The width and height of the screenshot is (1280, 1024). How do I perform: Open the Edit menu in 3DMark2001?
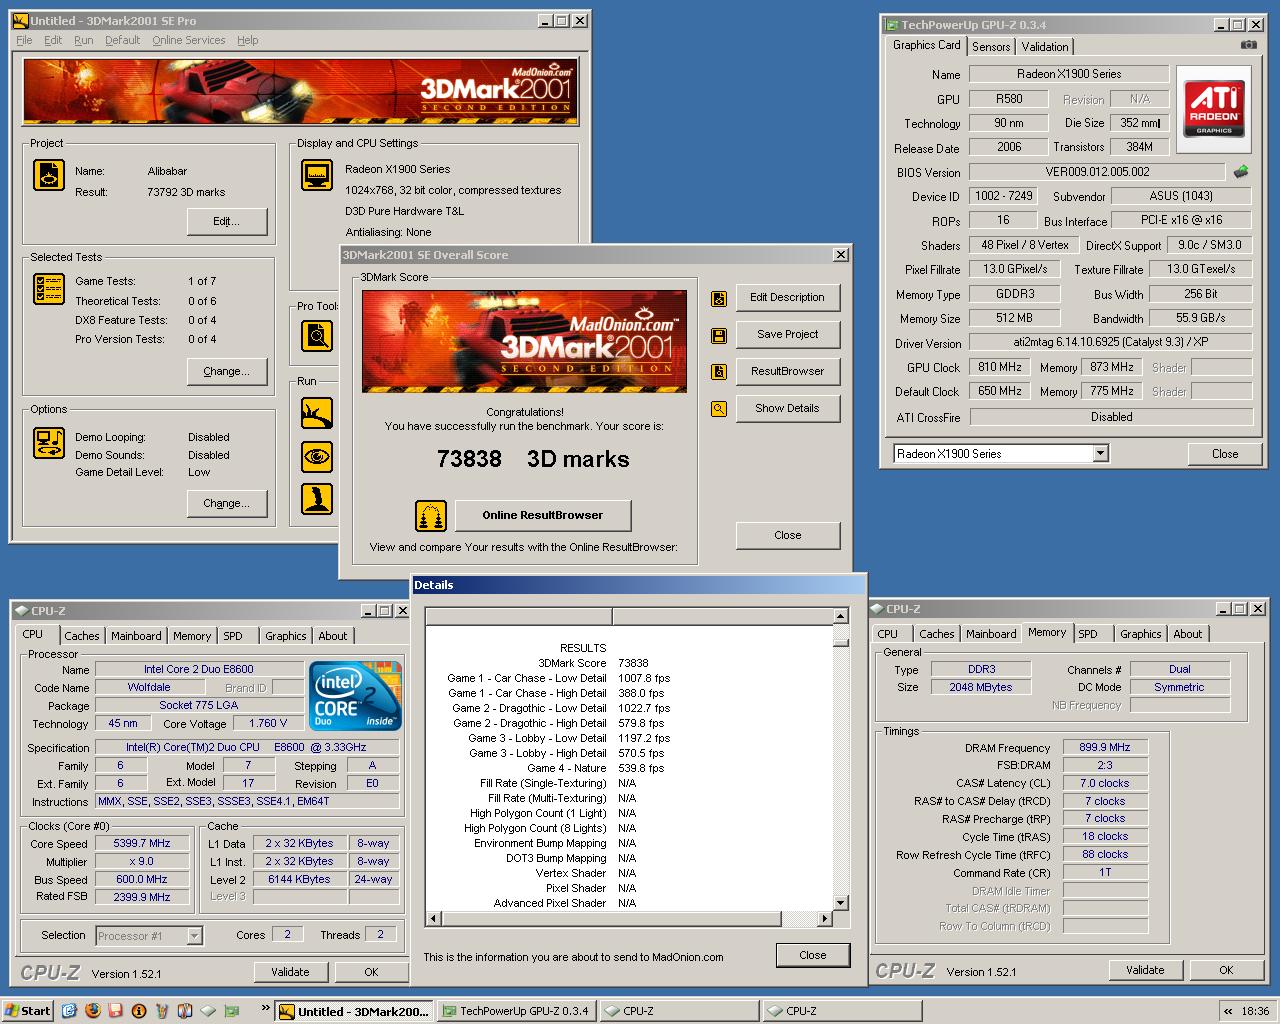pos(53,40)
